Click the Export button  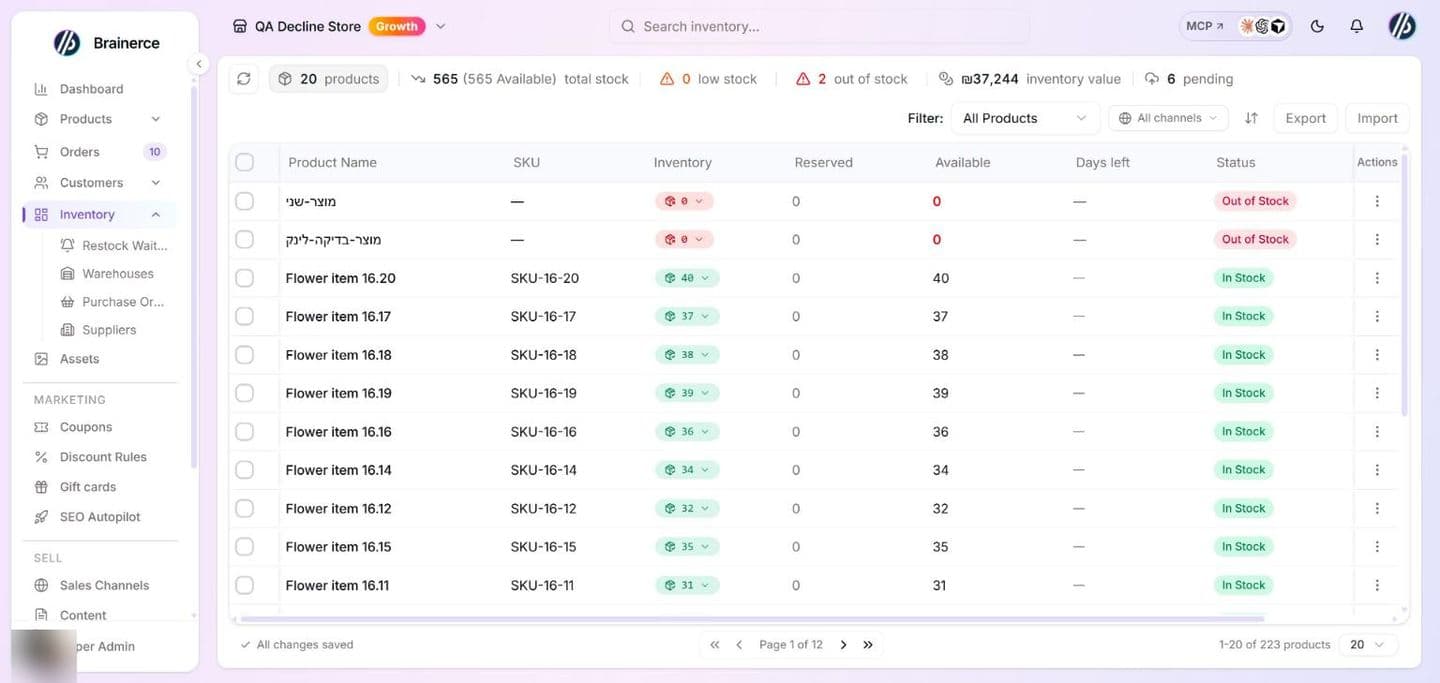pos(1305,118)
